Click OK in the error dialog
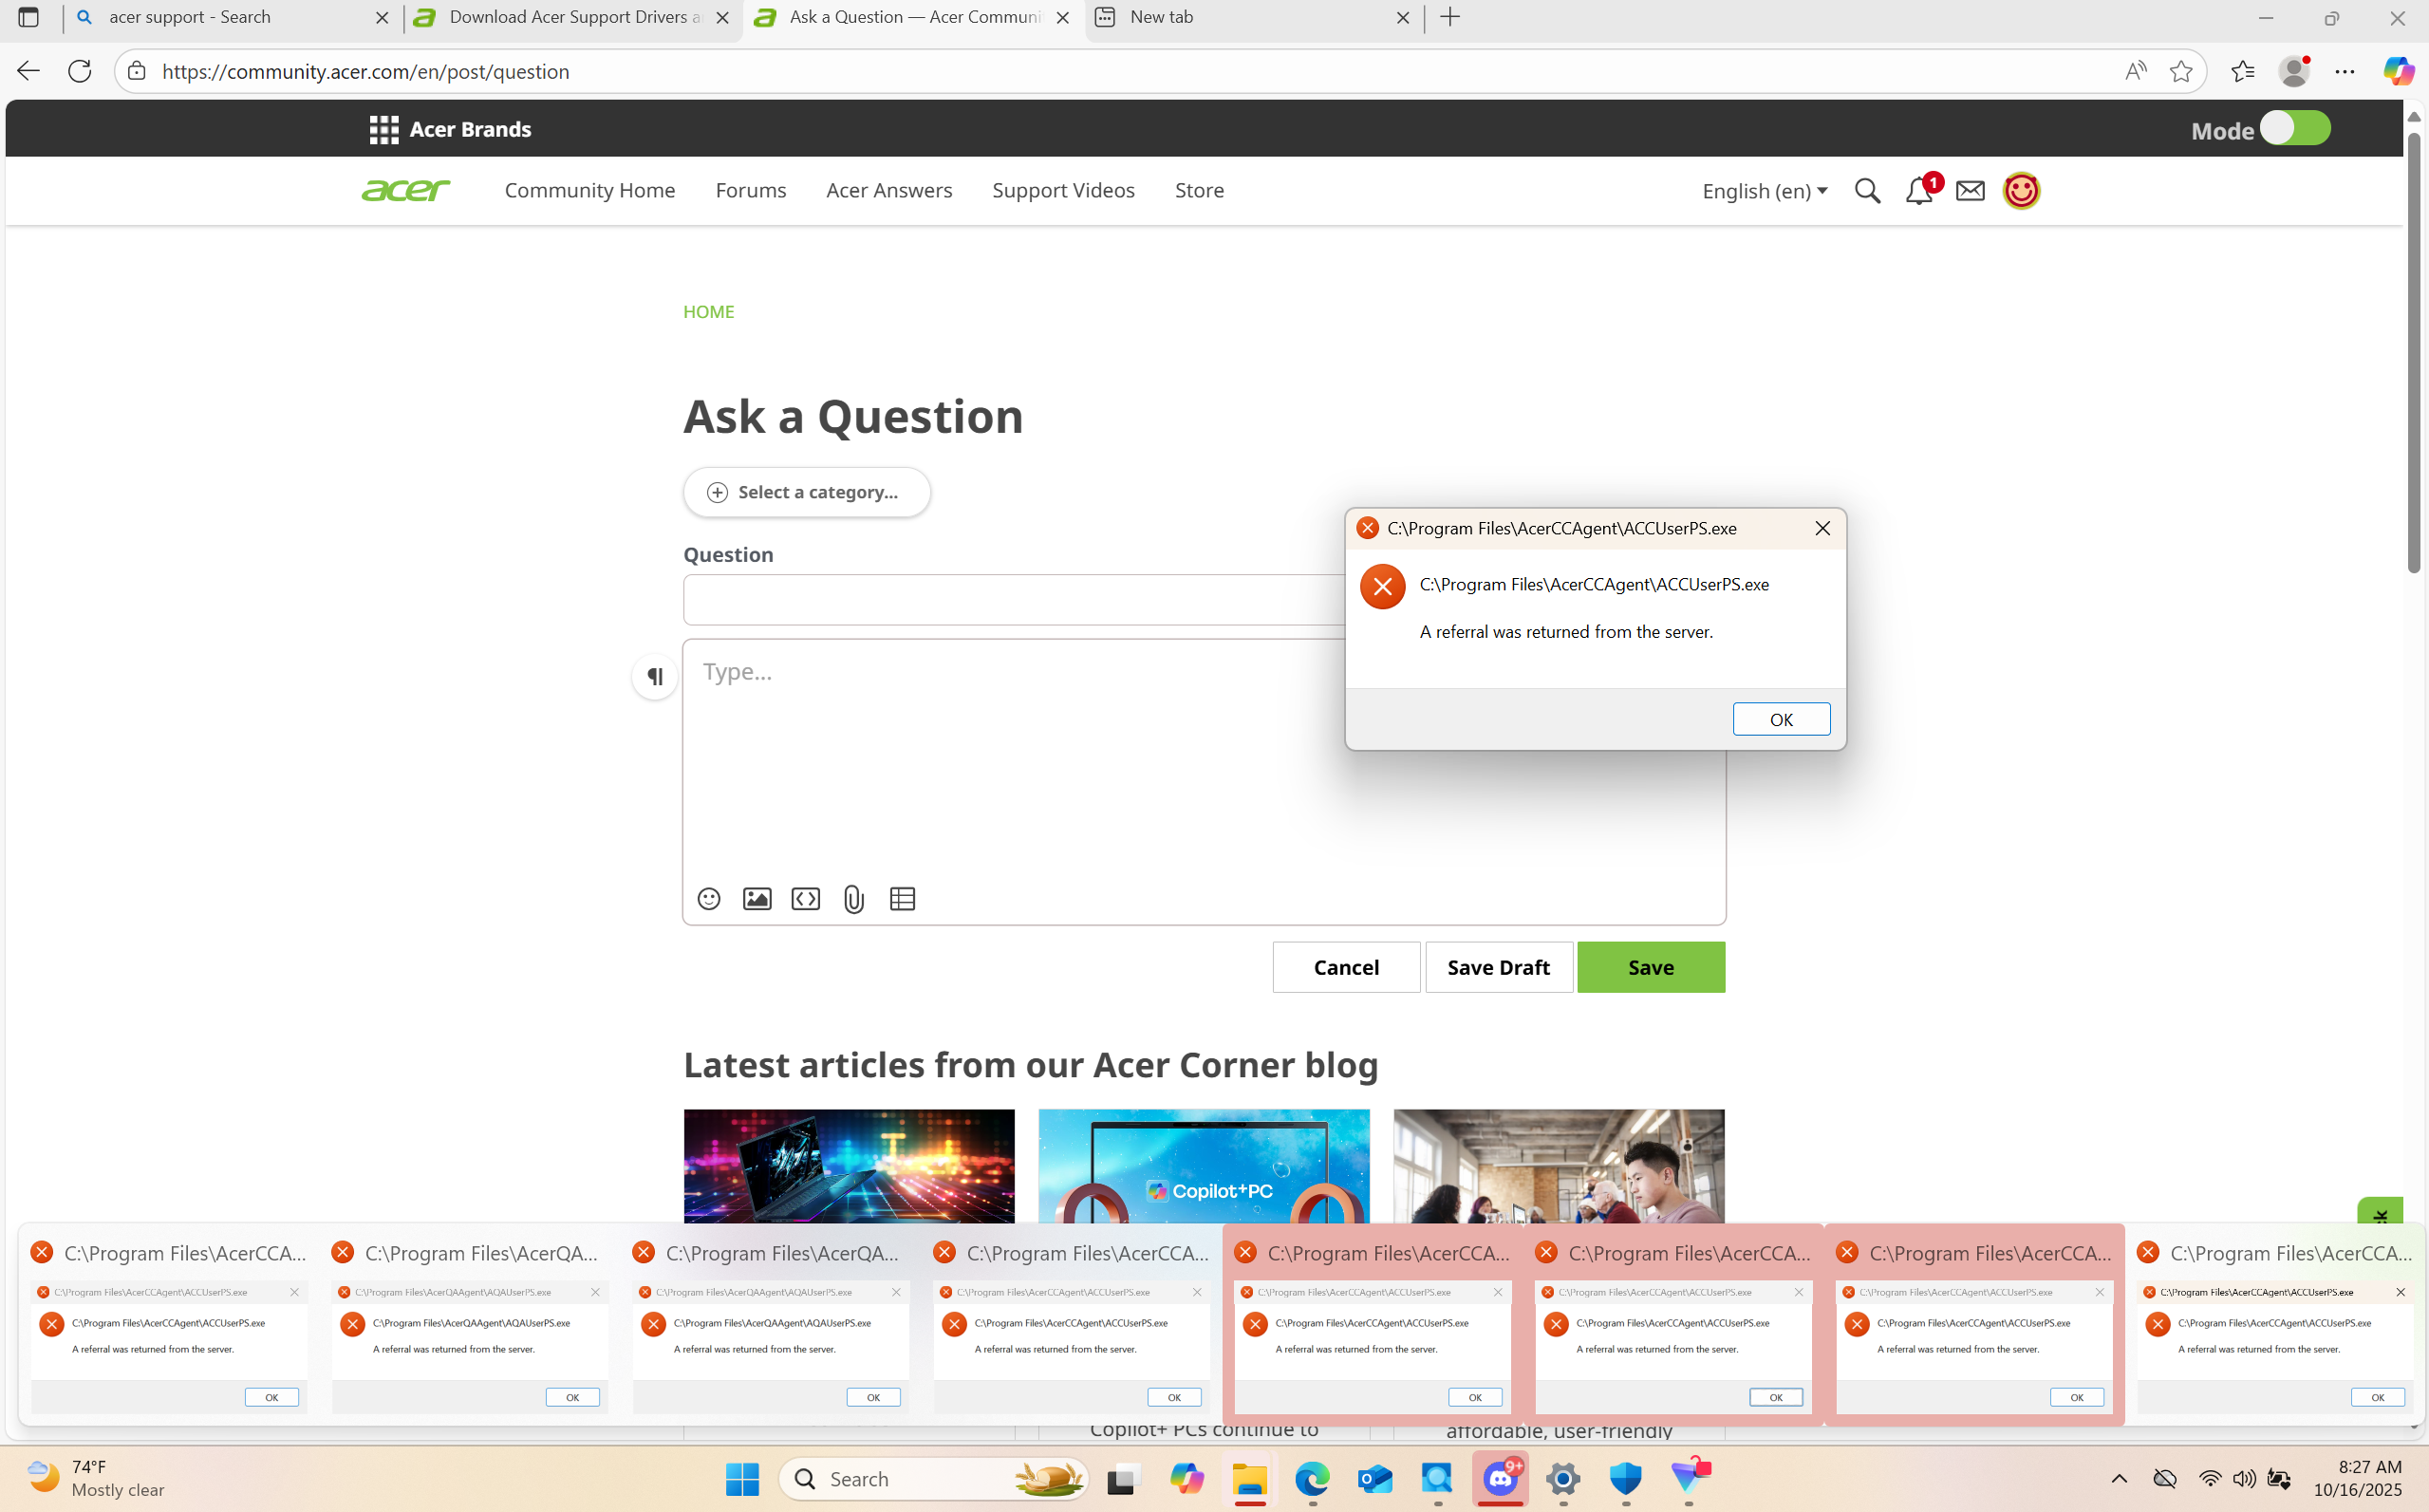Screen dimensions: 2429x1512 click(1780, 719)
